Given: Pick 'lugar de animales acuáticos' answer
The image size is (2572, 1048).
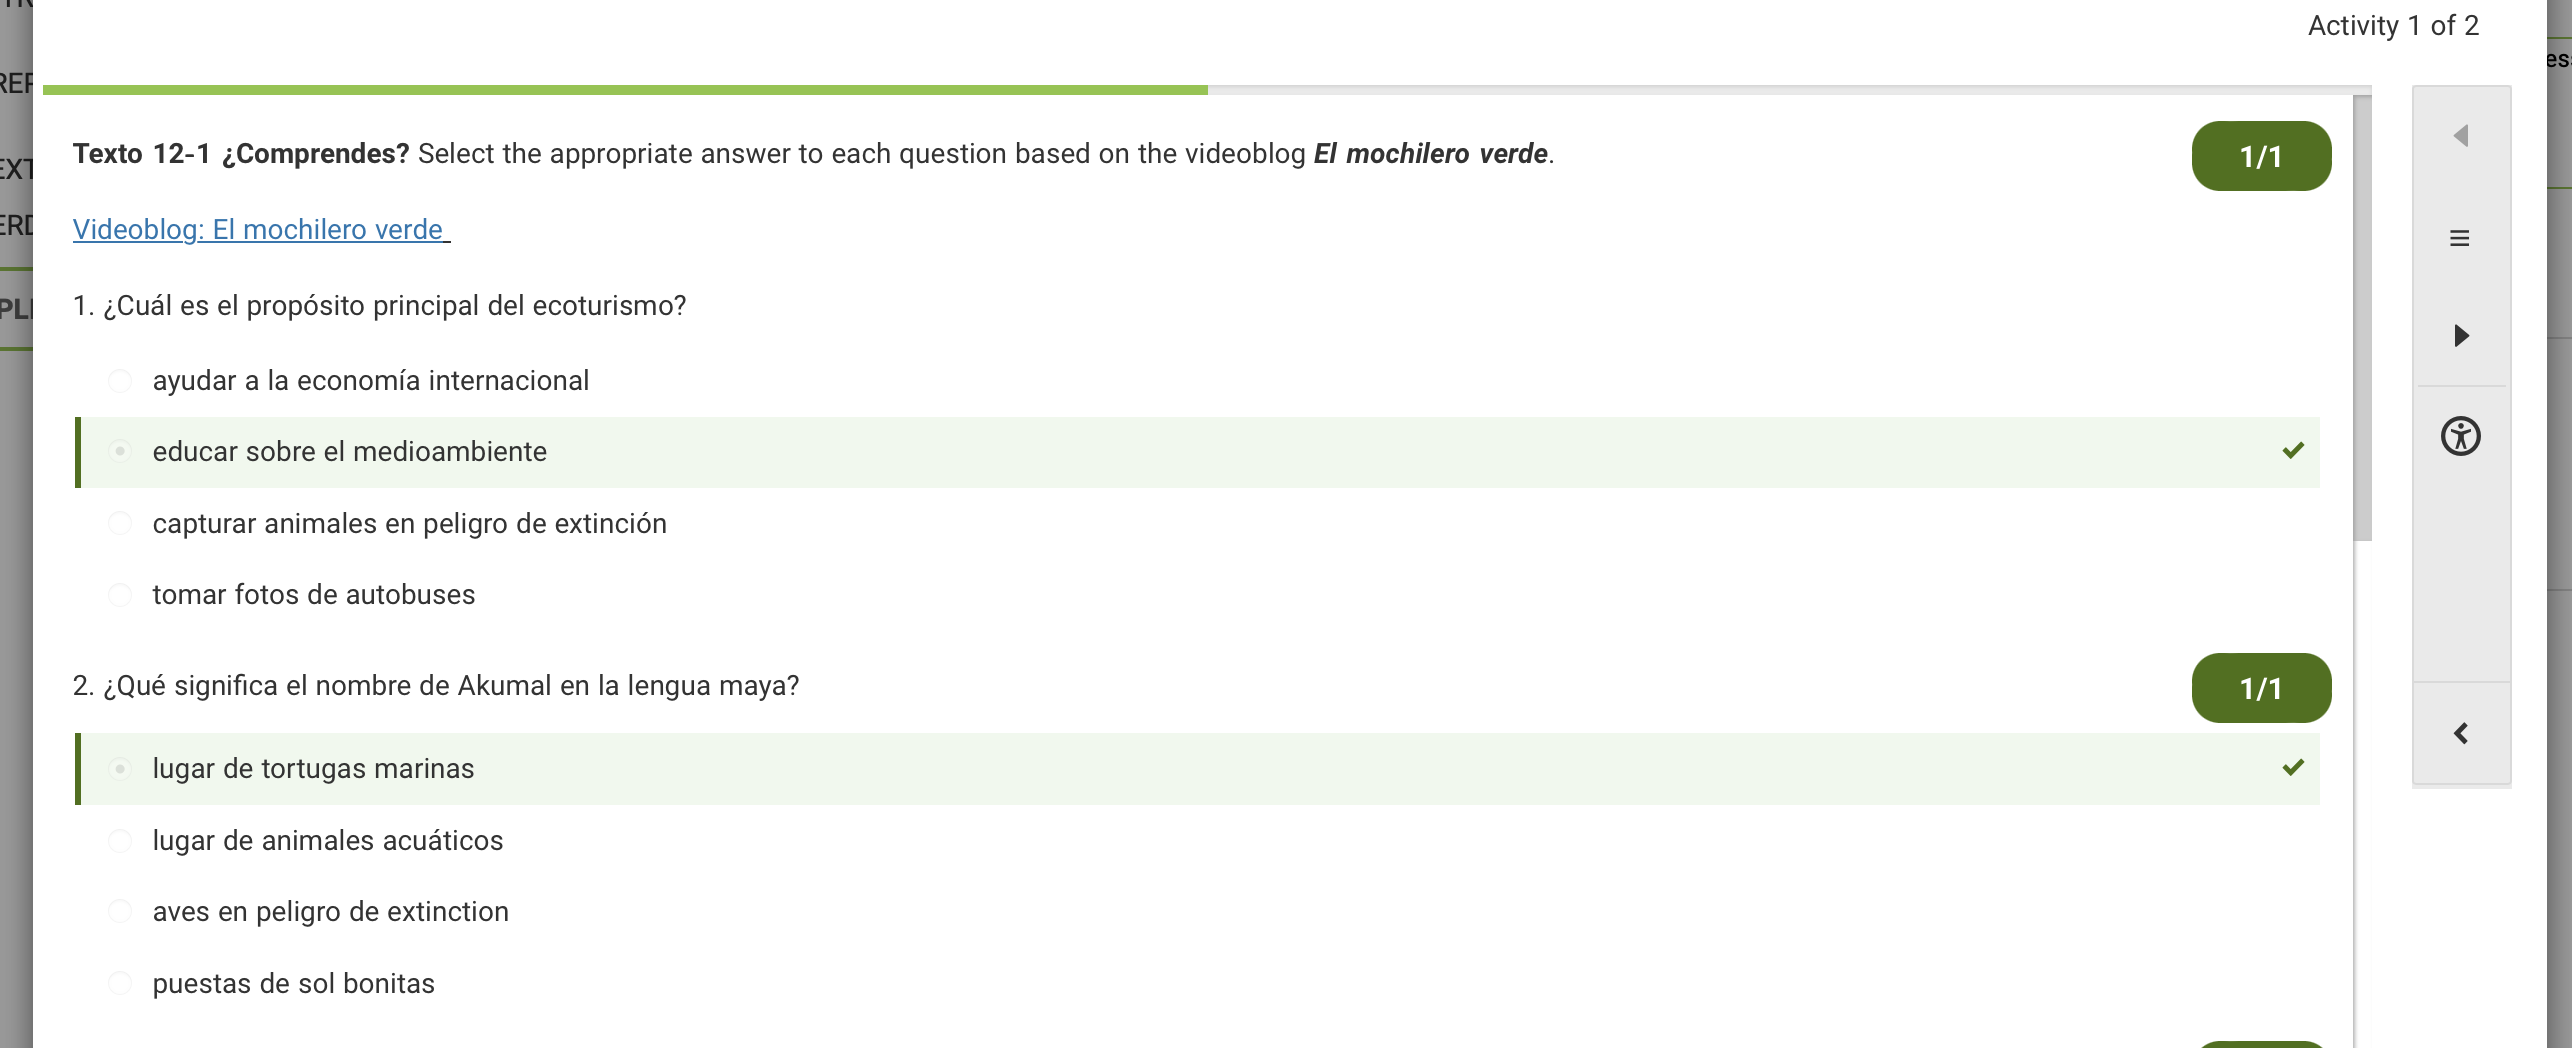Looking at the screenshot, I should [x=120, y=841].
